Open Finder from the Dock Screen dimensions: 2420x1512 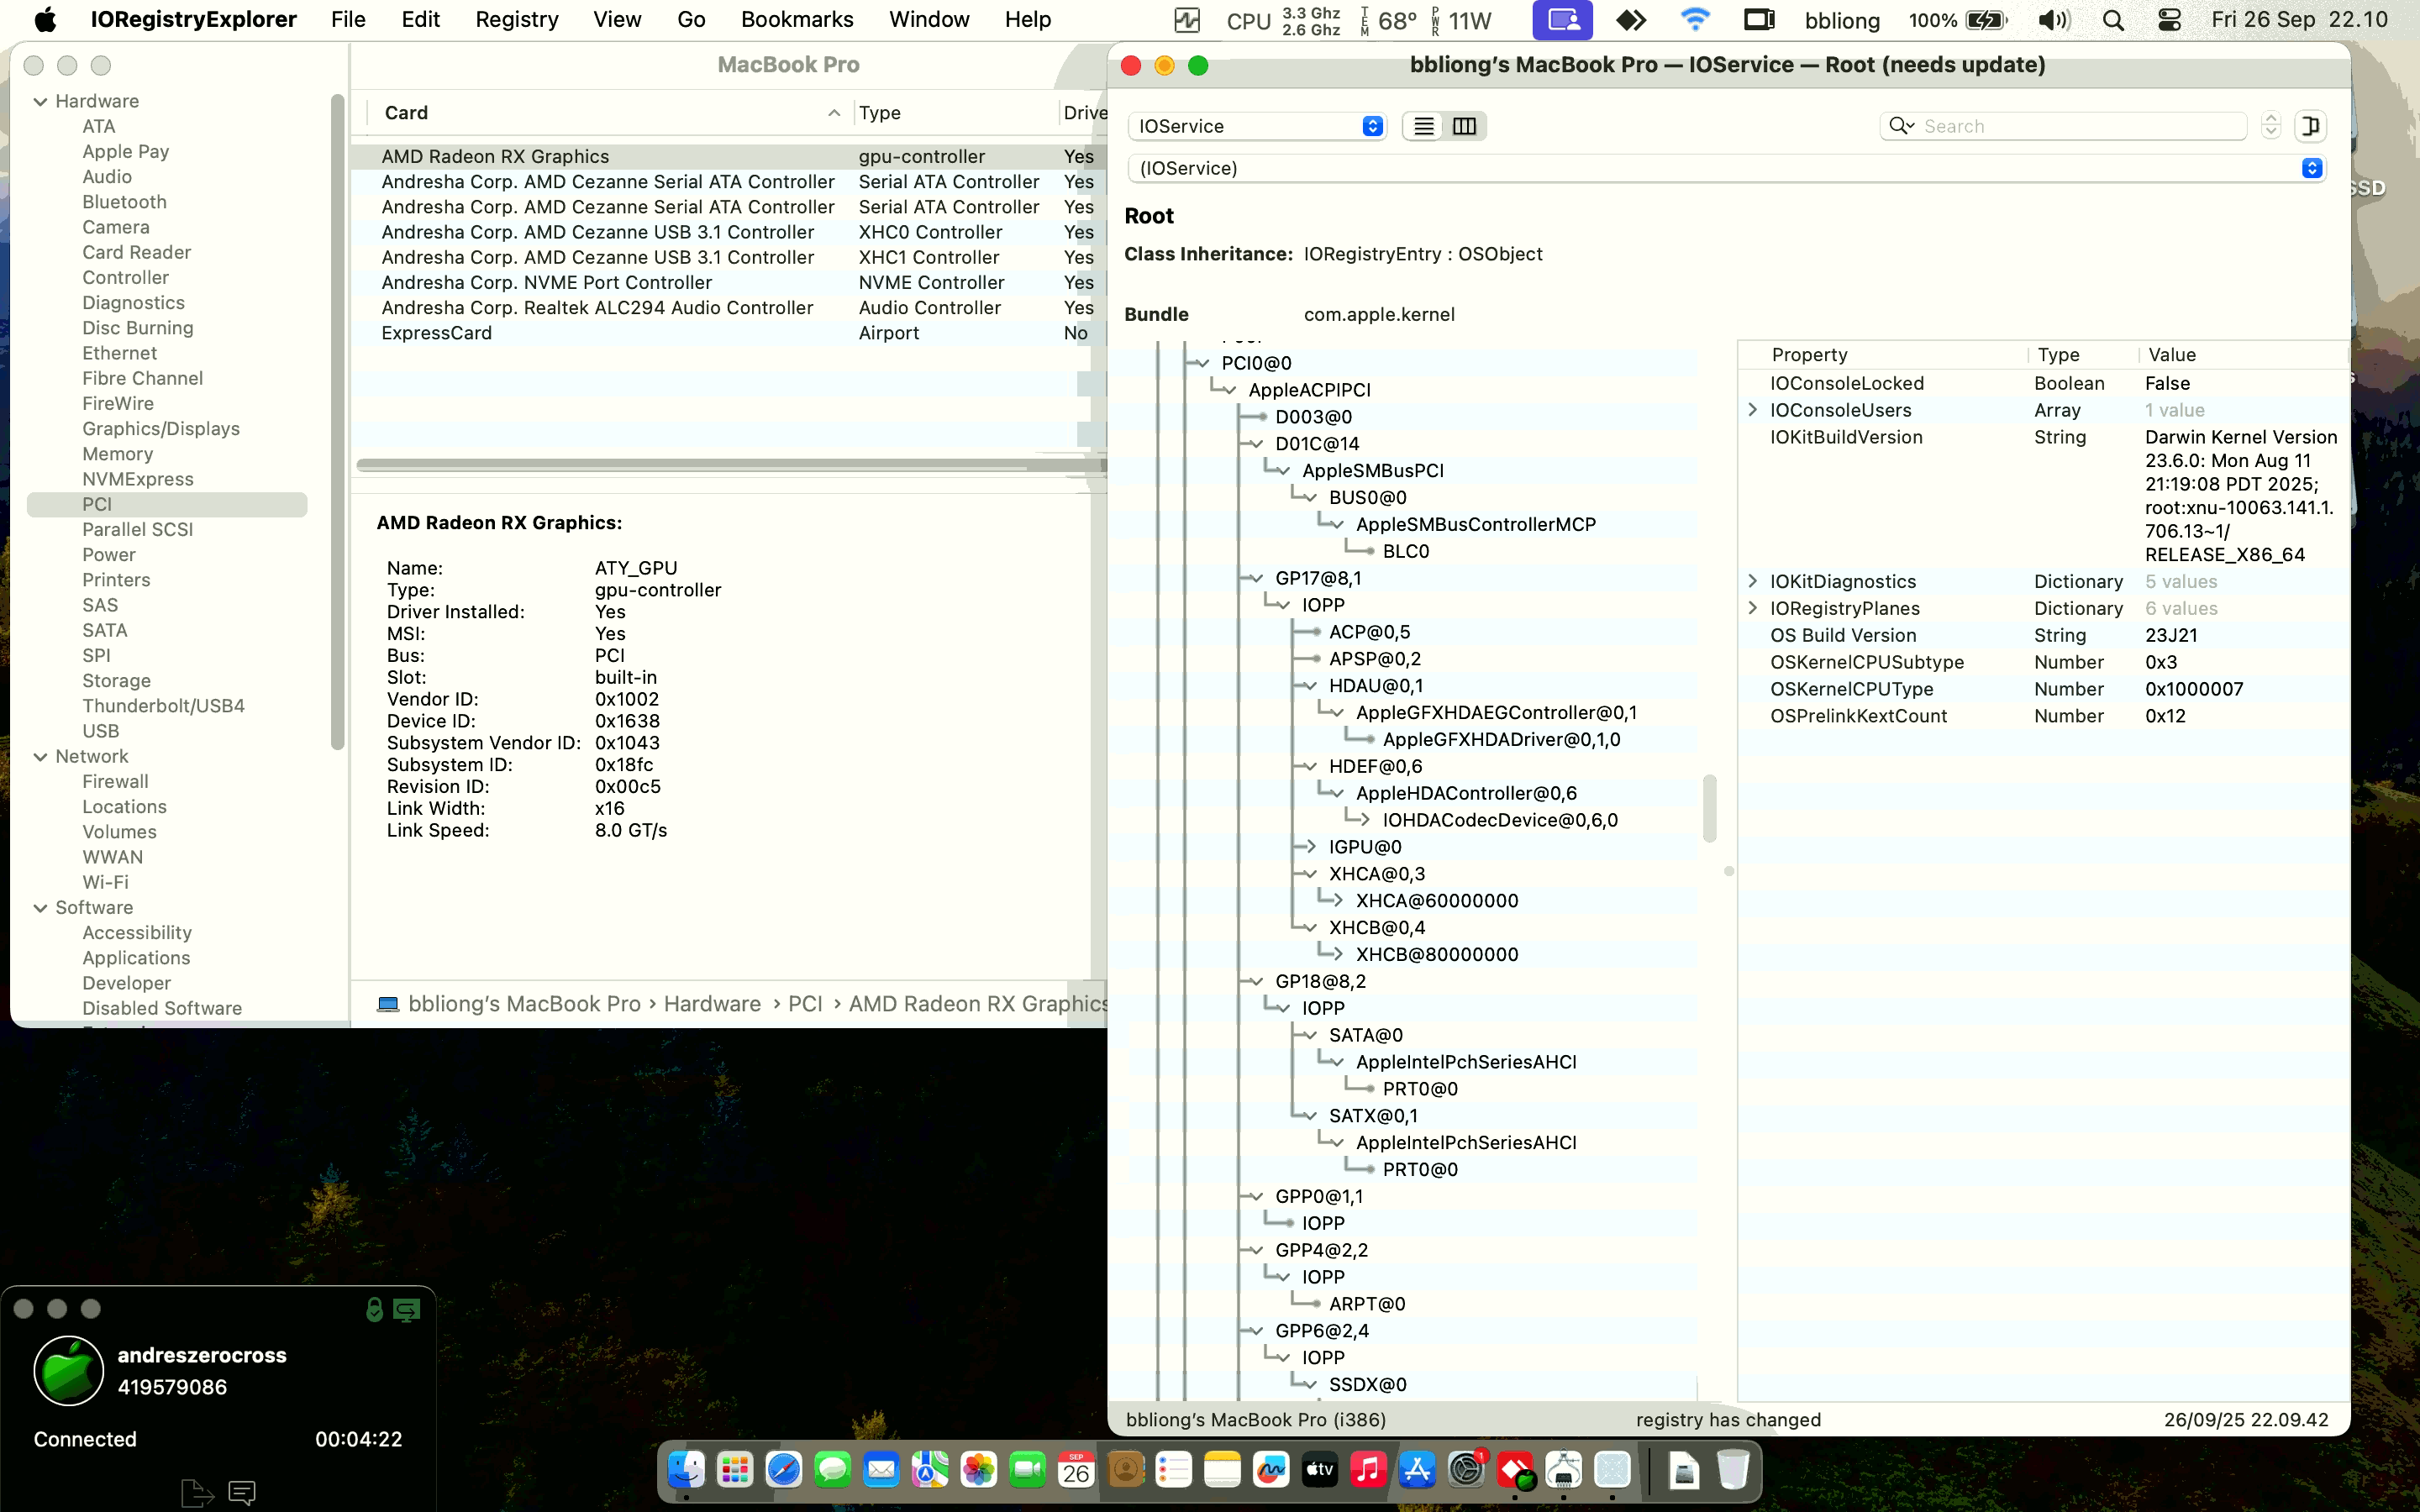(x=686, y=1470)
